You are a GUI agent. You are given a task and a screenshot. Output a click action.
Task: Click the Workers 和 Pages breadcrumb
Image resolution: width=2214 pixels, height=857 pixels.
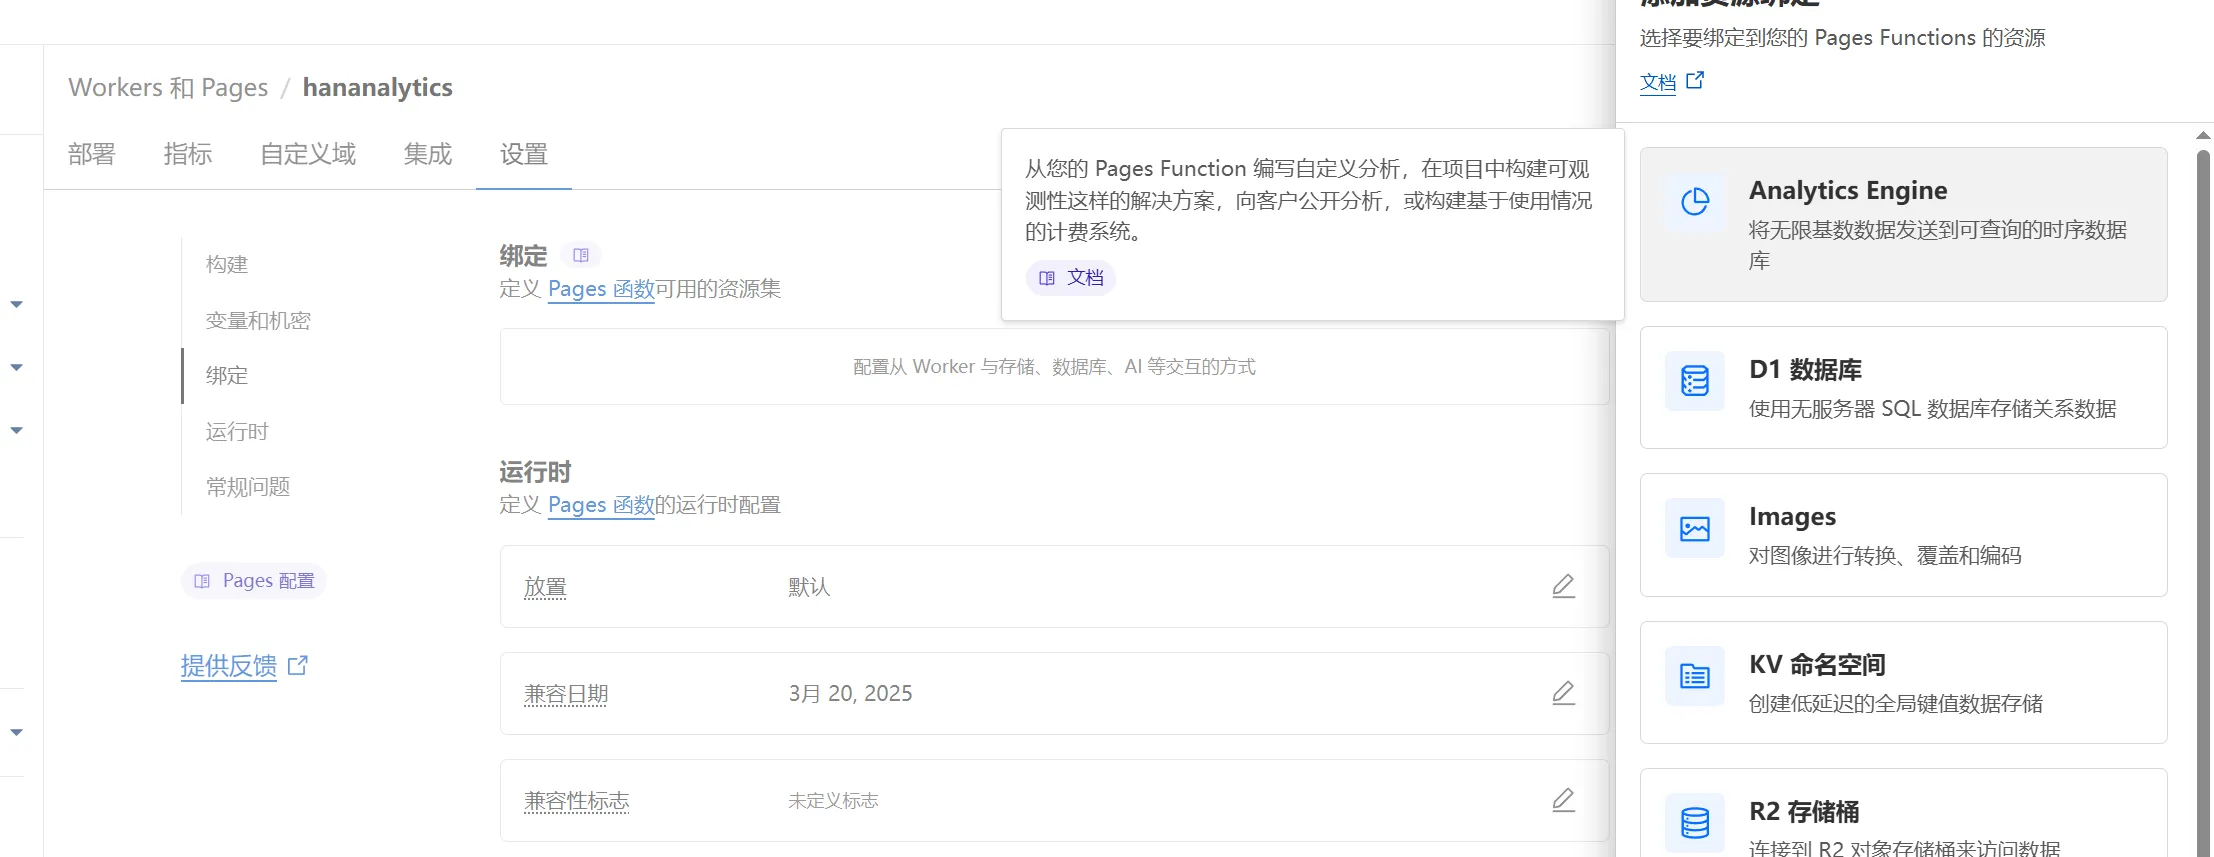coord(168,87)
